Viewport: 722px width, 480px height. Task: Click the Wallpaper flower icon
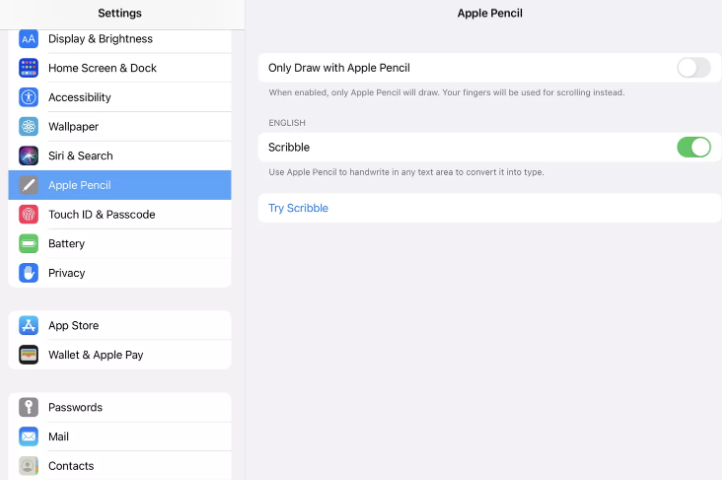click(x=29, y=126)
